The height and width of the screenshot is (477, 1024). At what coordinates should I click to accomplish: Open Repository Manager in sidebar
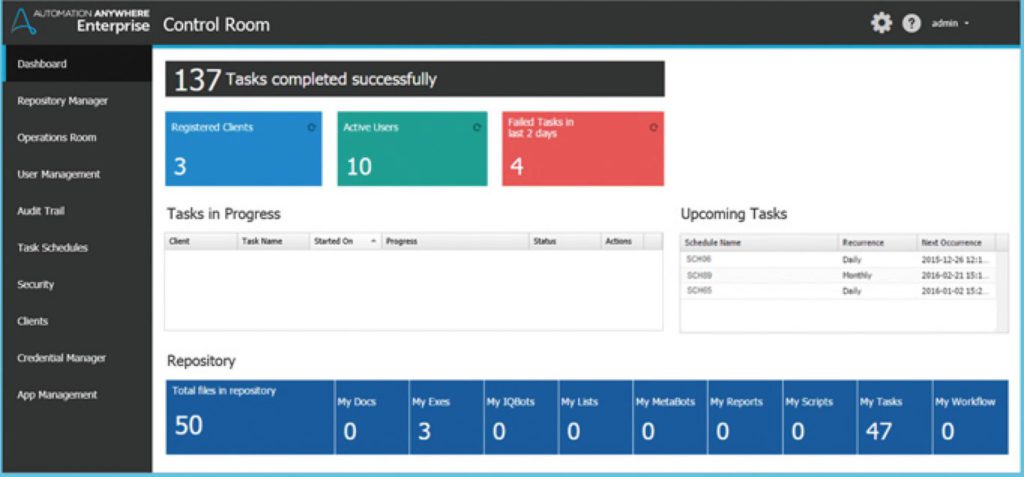tap(62, 101)
